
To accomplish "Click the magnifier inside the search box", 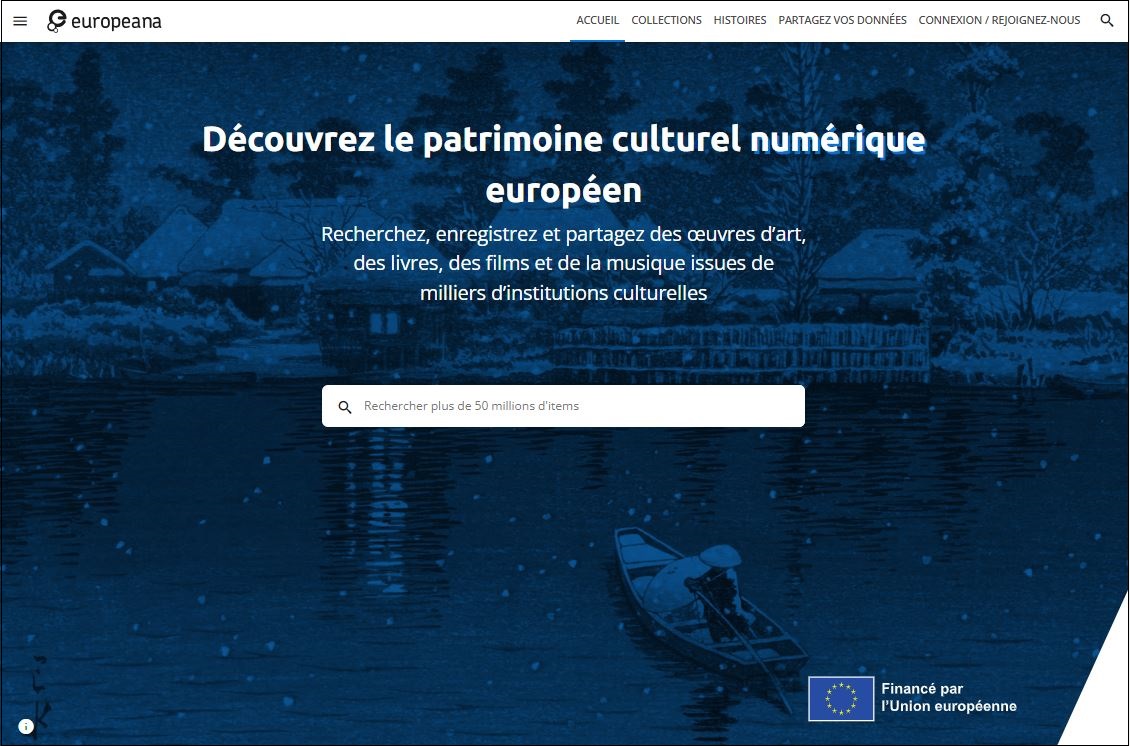I will pos(345,407).
